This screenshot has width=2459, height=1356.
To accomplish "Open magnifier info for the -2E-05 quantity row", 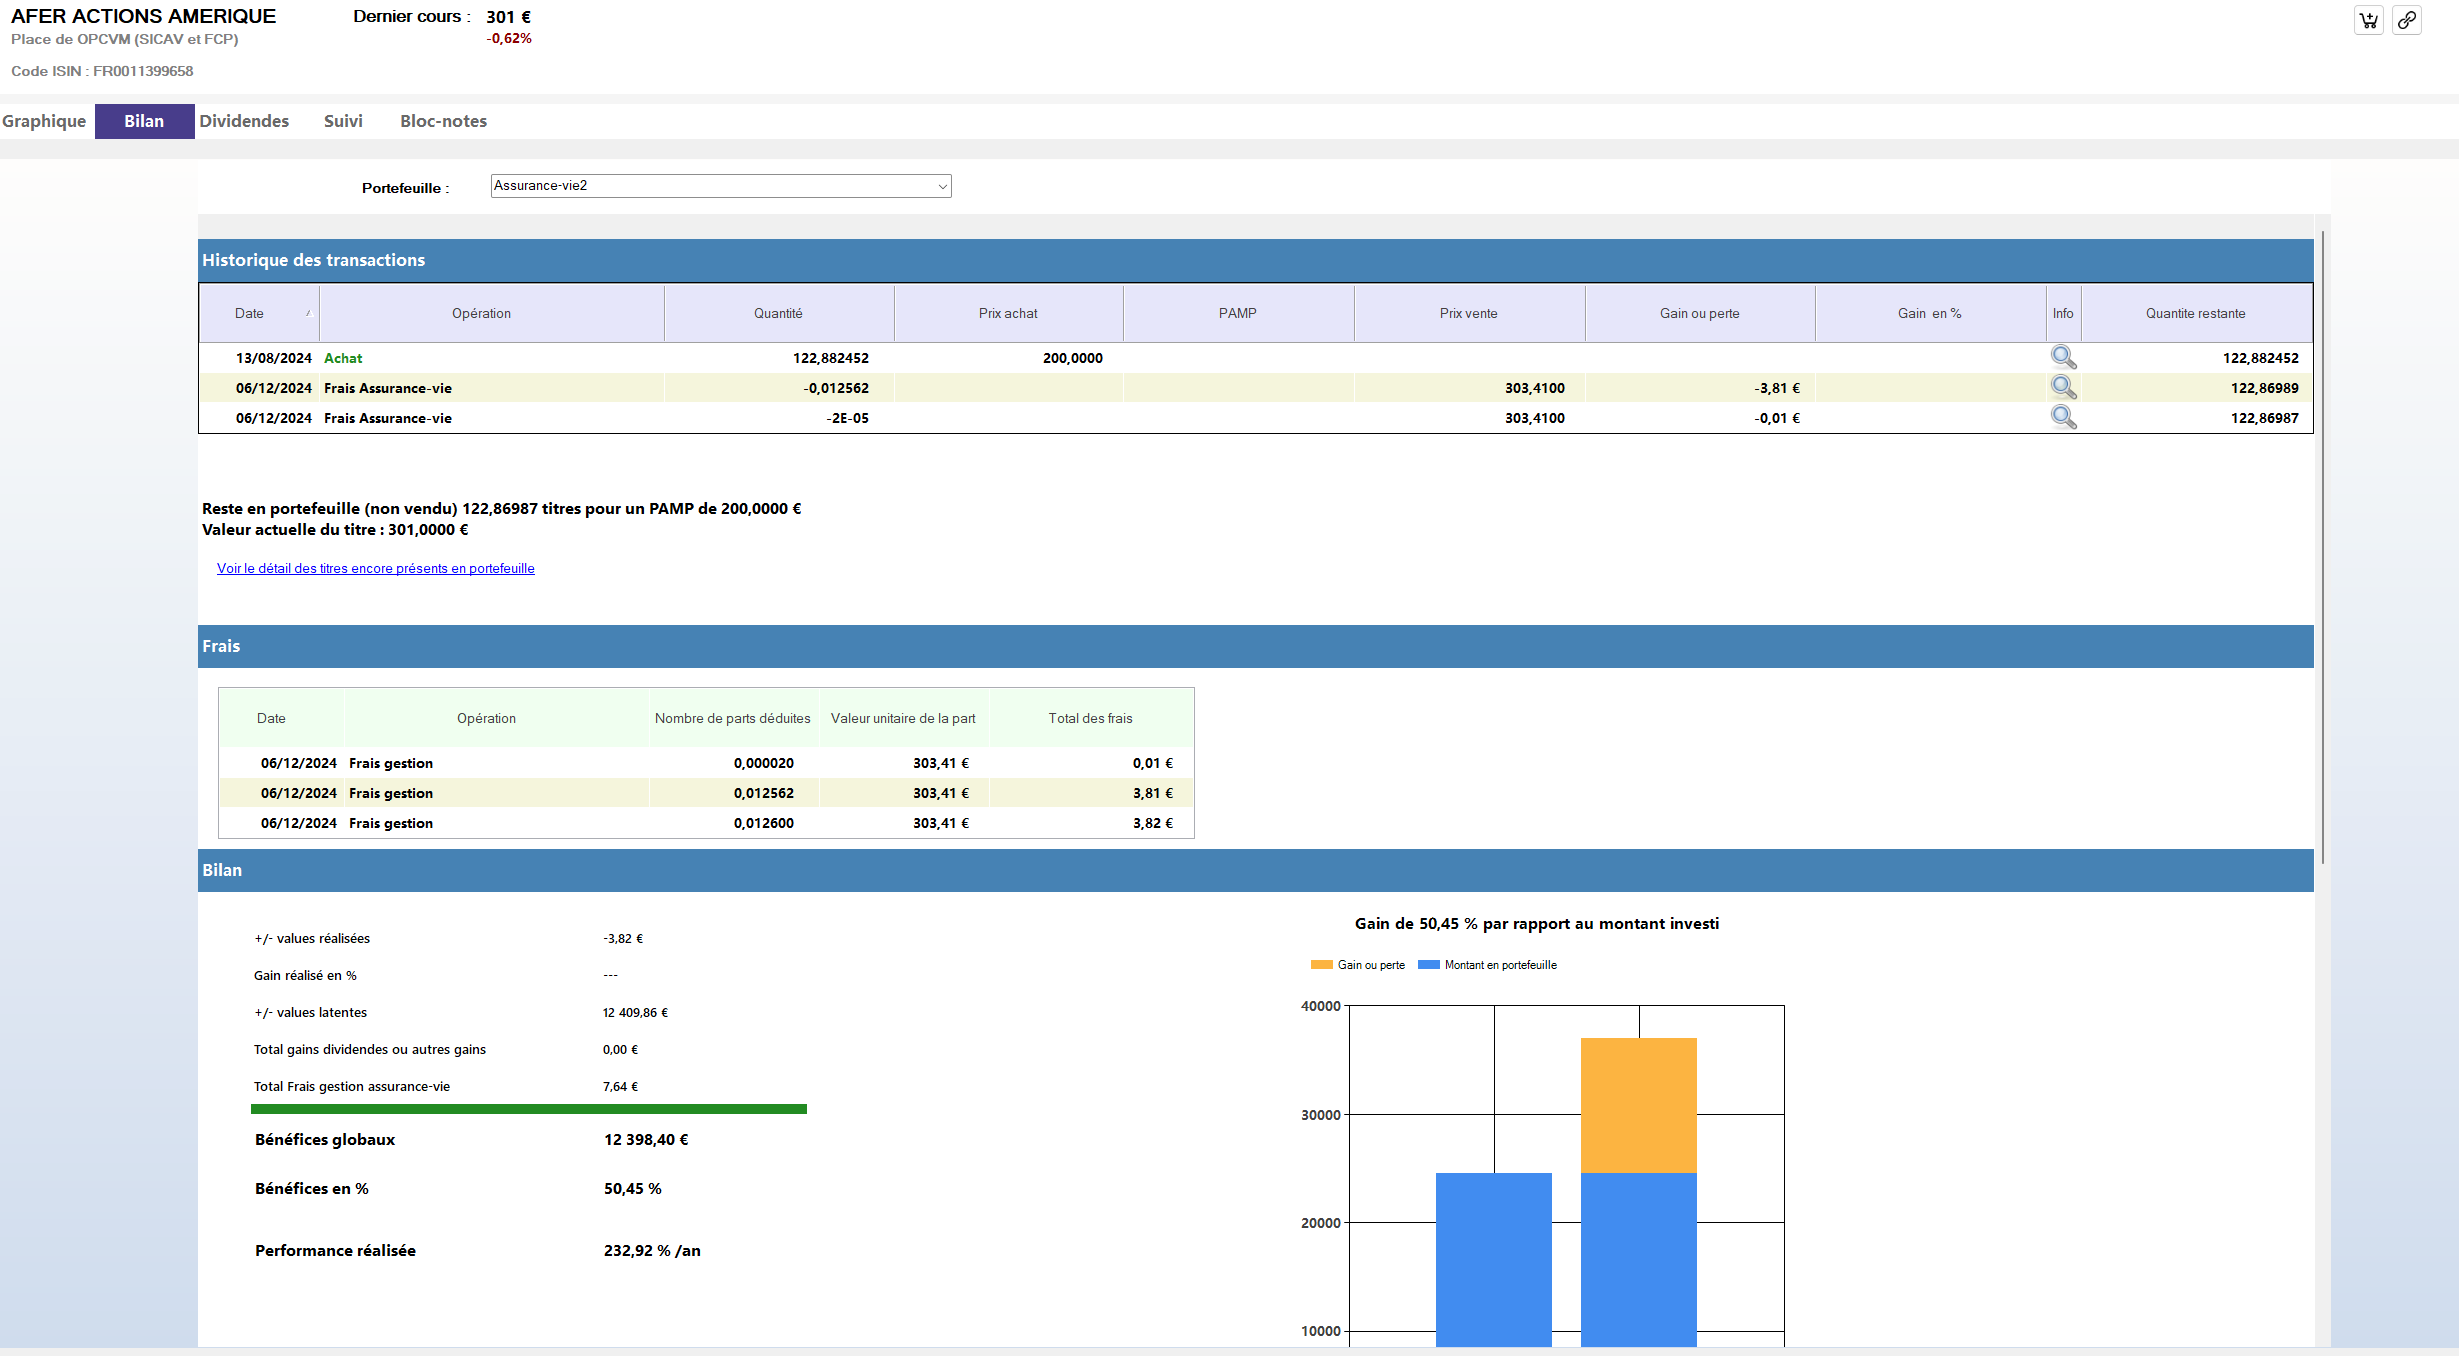I will point(2063,417).
